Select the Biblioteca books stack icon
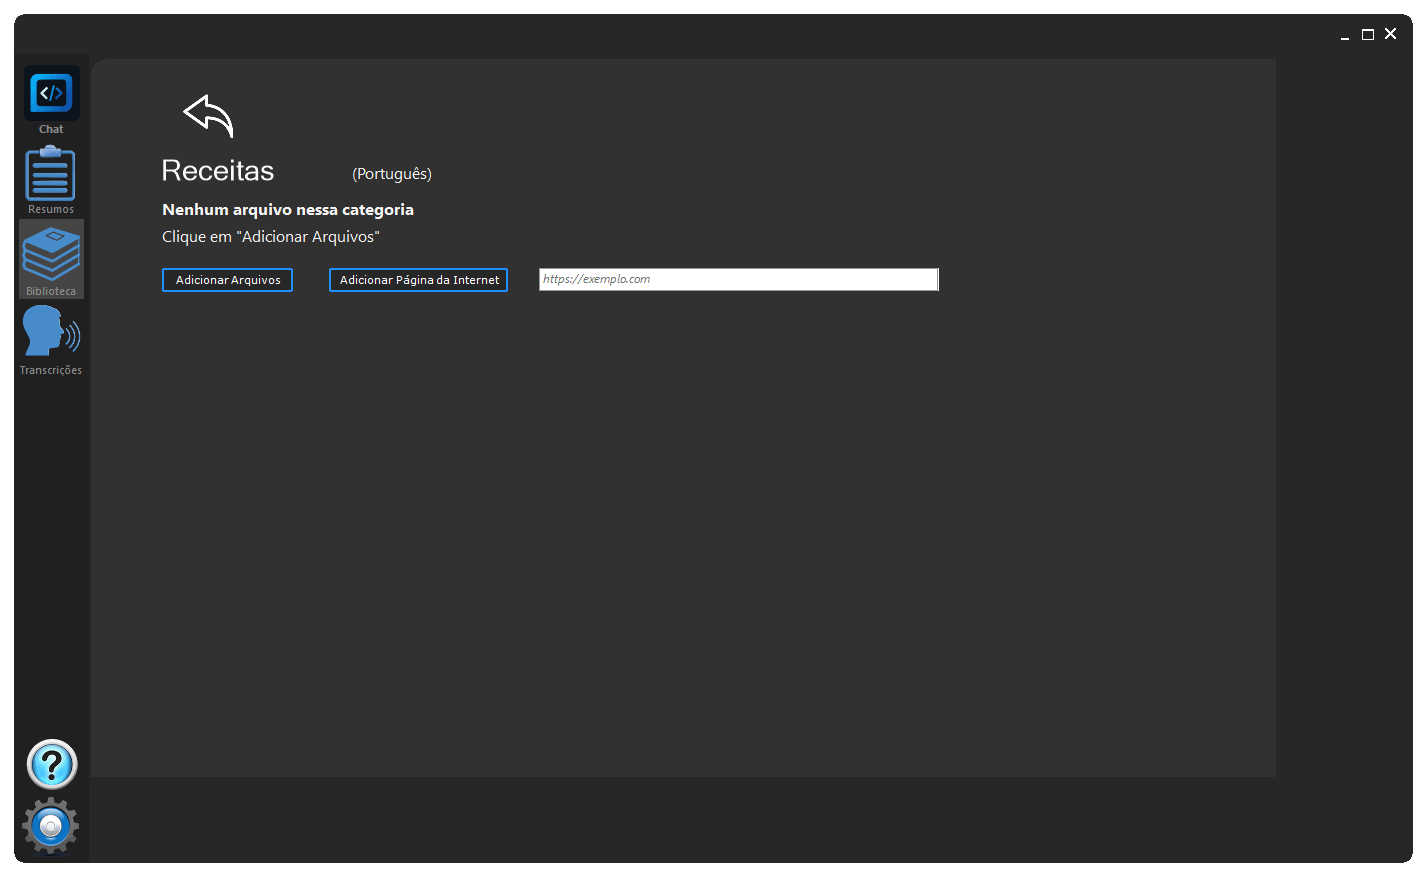Viewport: 1428px width, 879px height. pos(51,254)
